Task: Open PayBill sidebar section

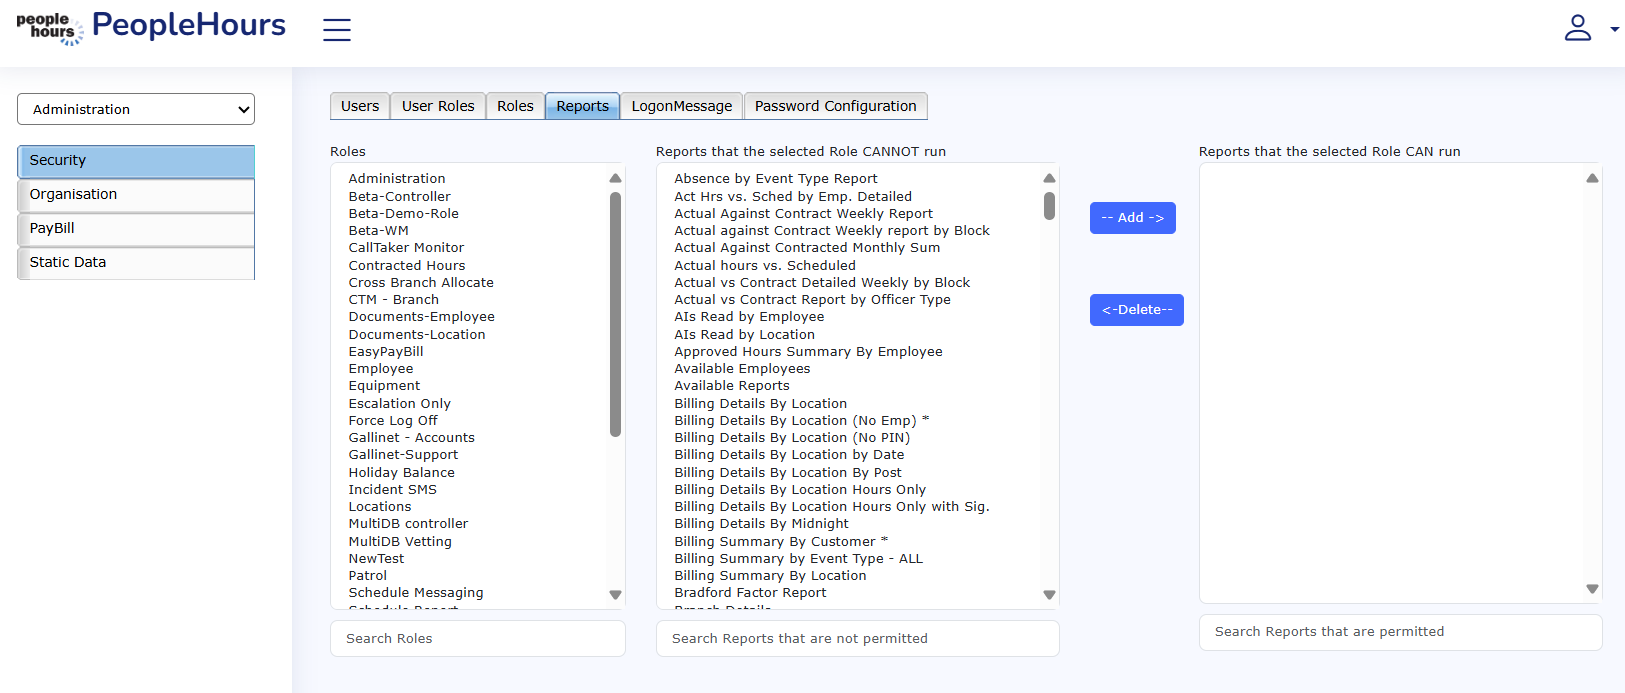Action: pos(136,229)
